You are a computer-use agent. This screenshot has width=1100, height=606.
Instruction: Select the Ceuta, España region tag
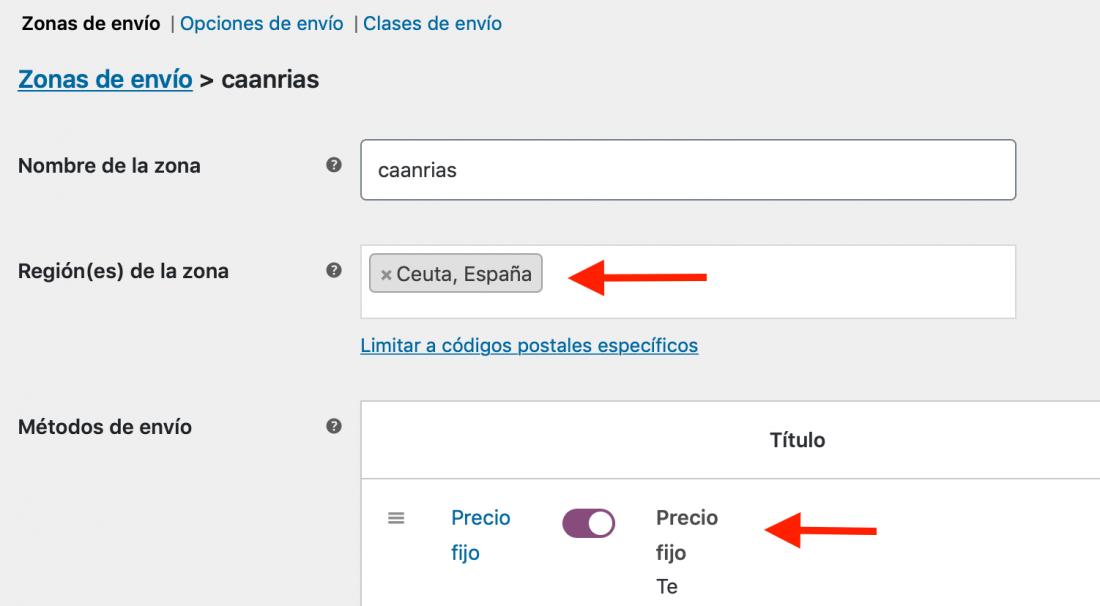pyautogui.click(x=464, y=274)
